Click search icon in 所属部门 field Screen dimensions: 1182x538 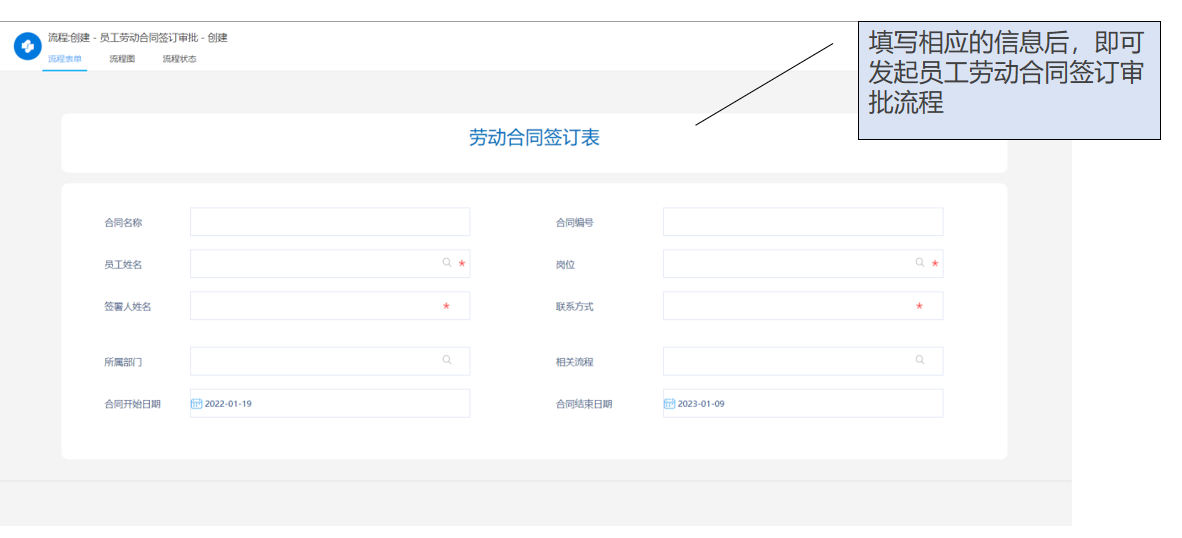point(446,359)
